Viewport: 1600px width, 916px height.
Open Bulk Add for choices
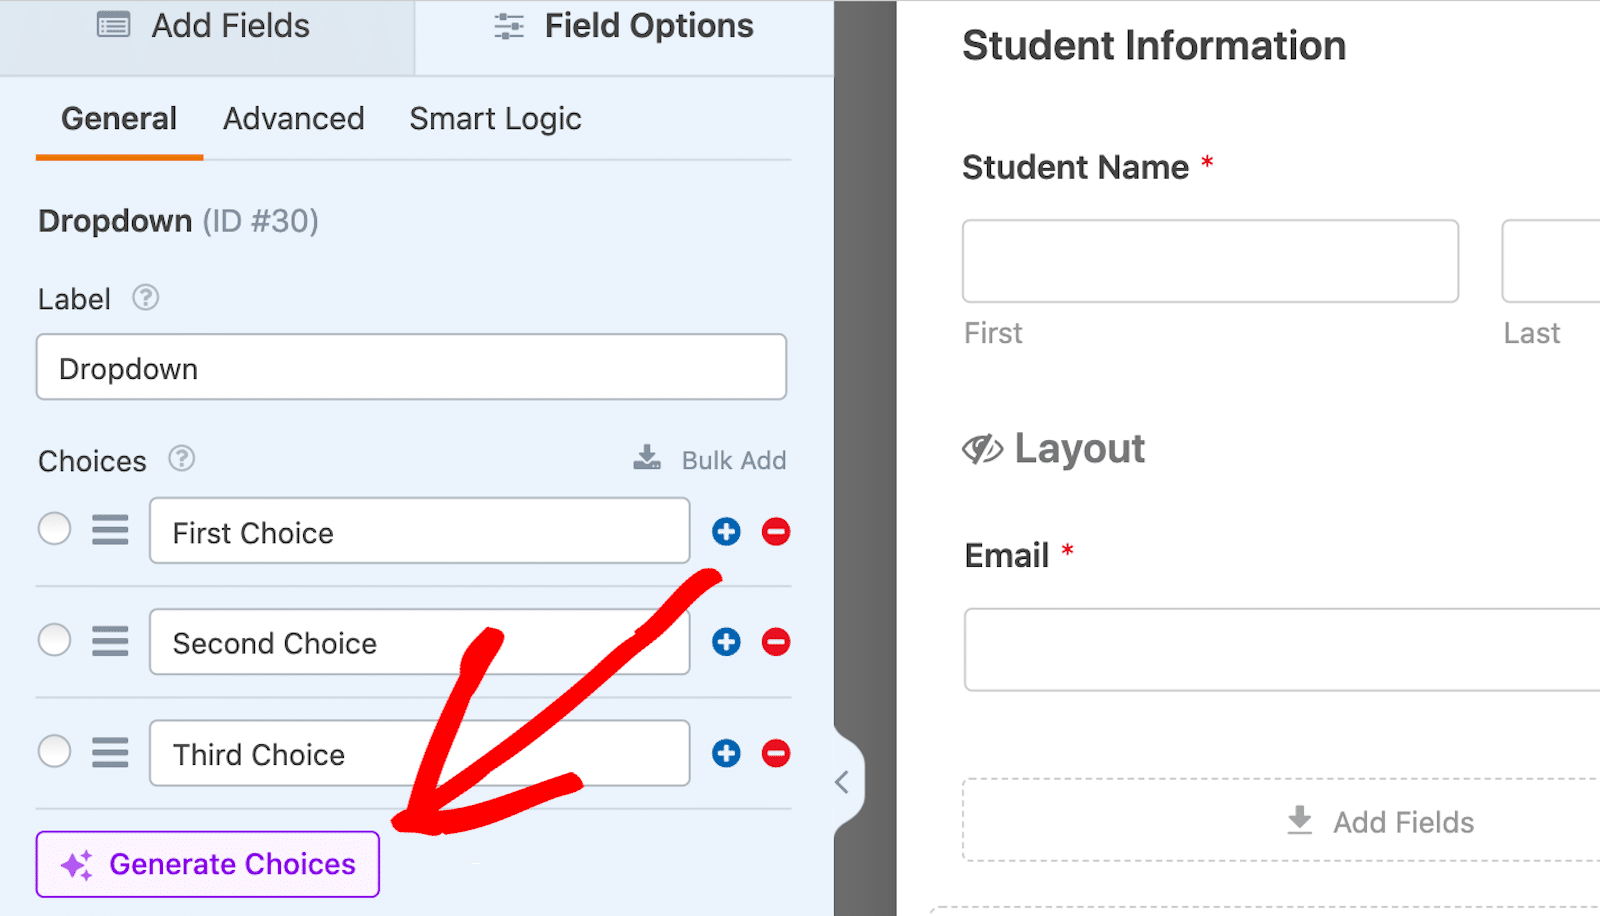[x=711, y=460]
